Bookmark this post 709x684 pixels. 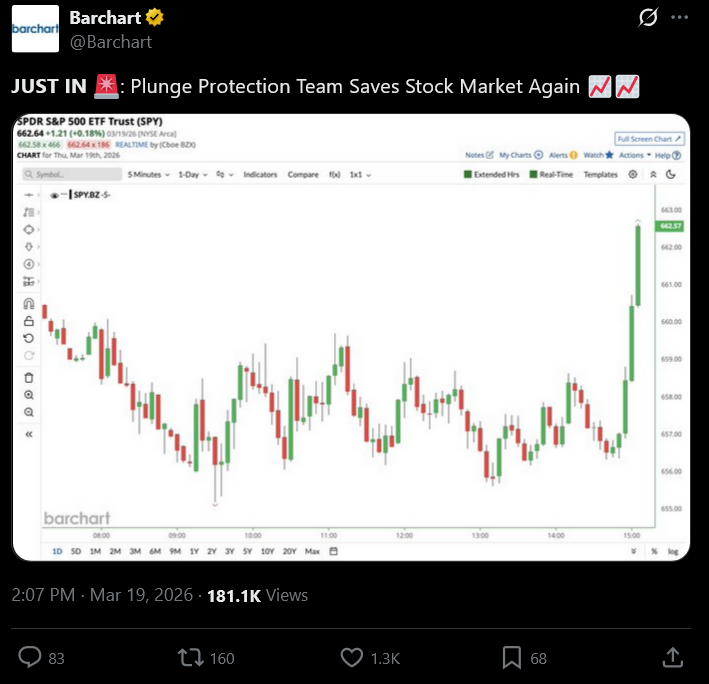pos(511,657)
